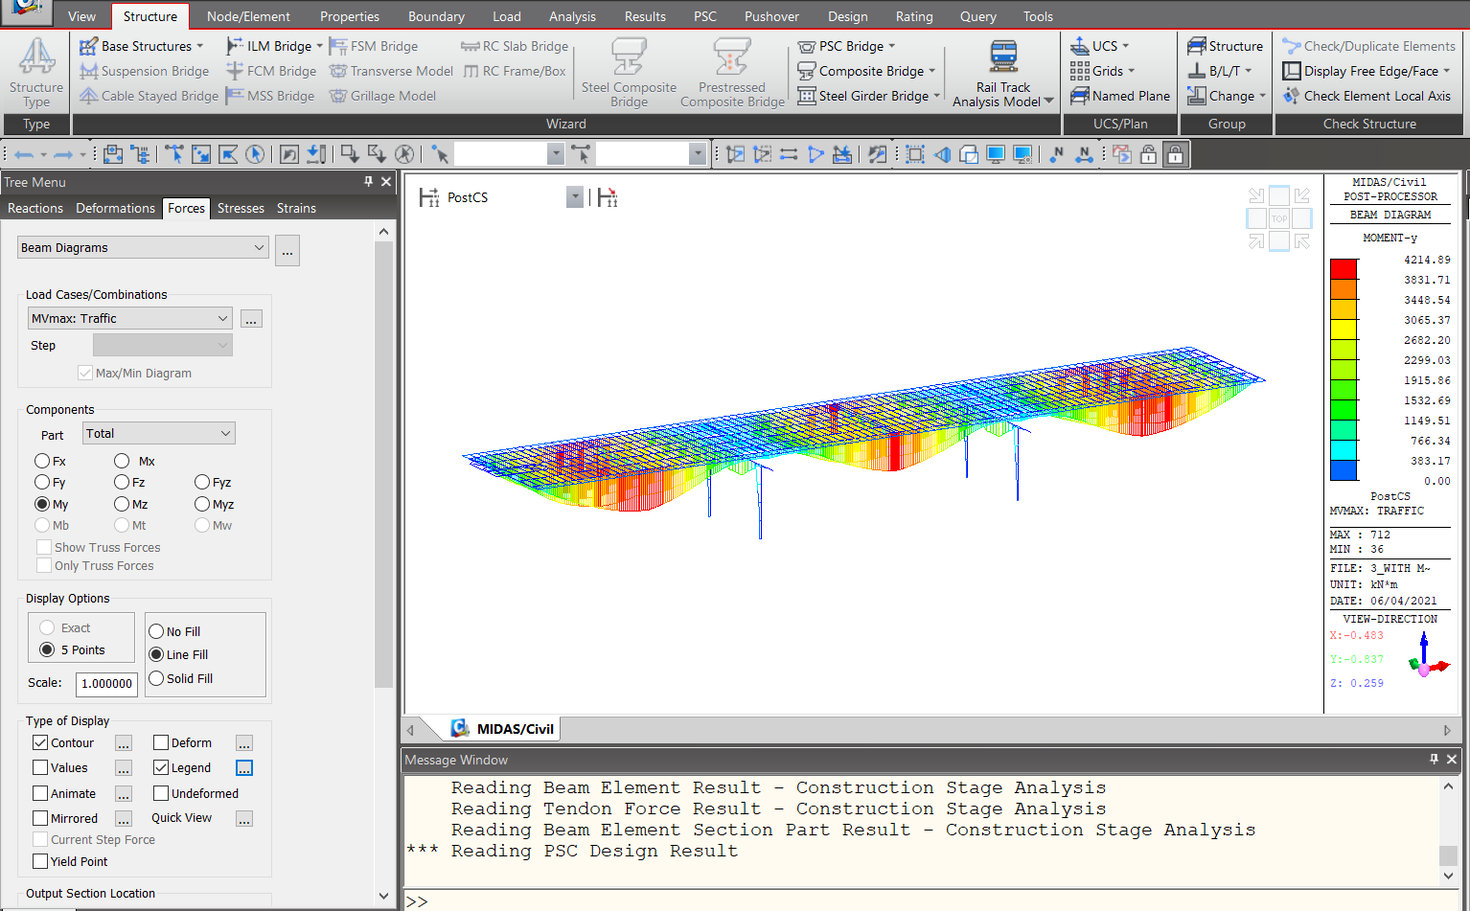Screen dimensions: 1470x911
Task: Disable the Max/Min Diagram checkbox
Action: pos(86,372)
